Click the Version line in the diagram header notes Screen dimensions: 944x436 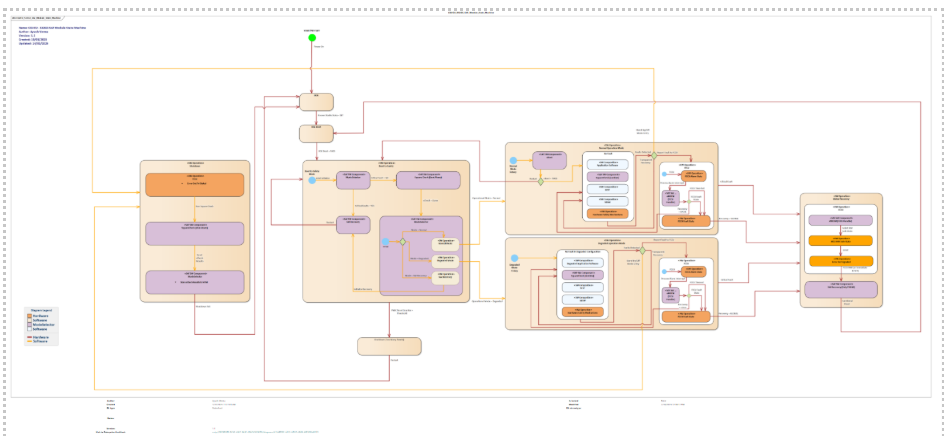pyautogui.click(x=28, y=36)
